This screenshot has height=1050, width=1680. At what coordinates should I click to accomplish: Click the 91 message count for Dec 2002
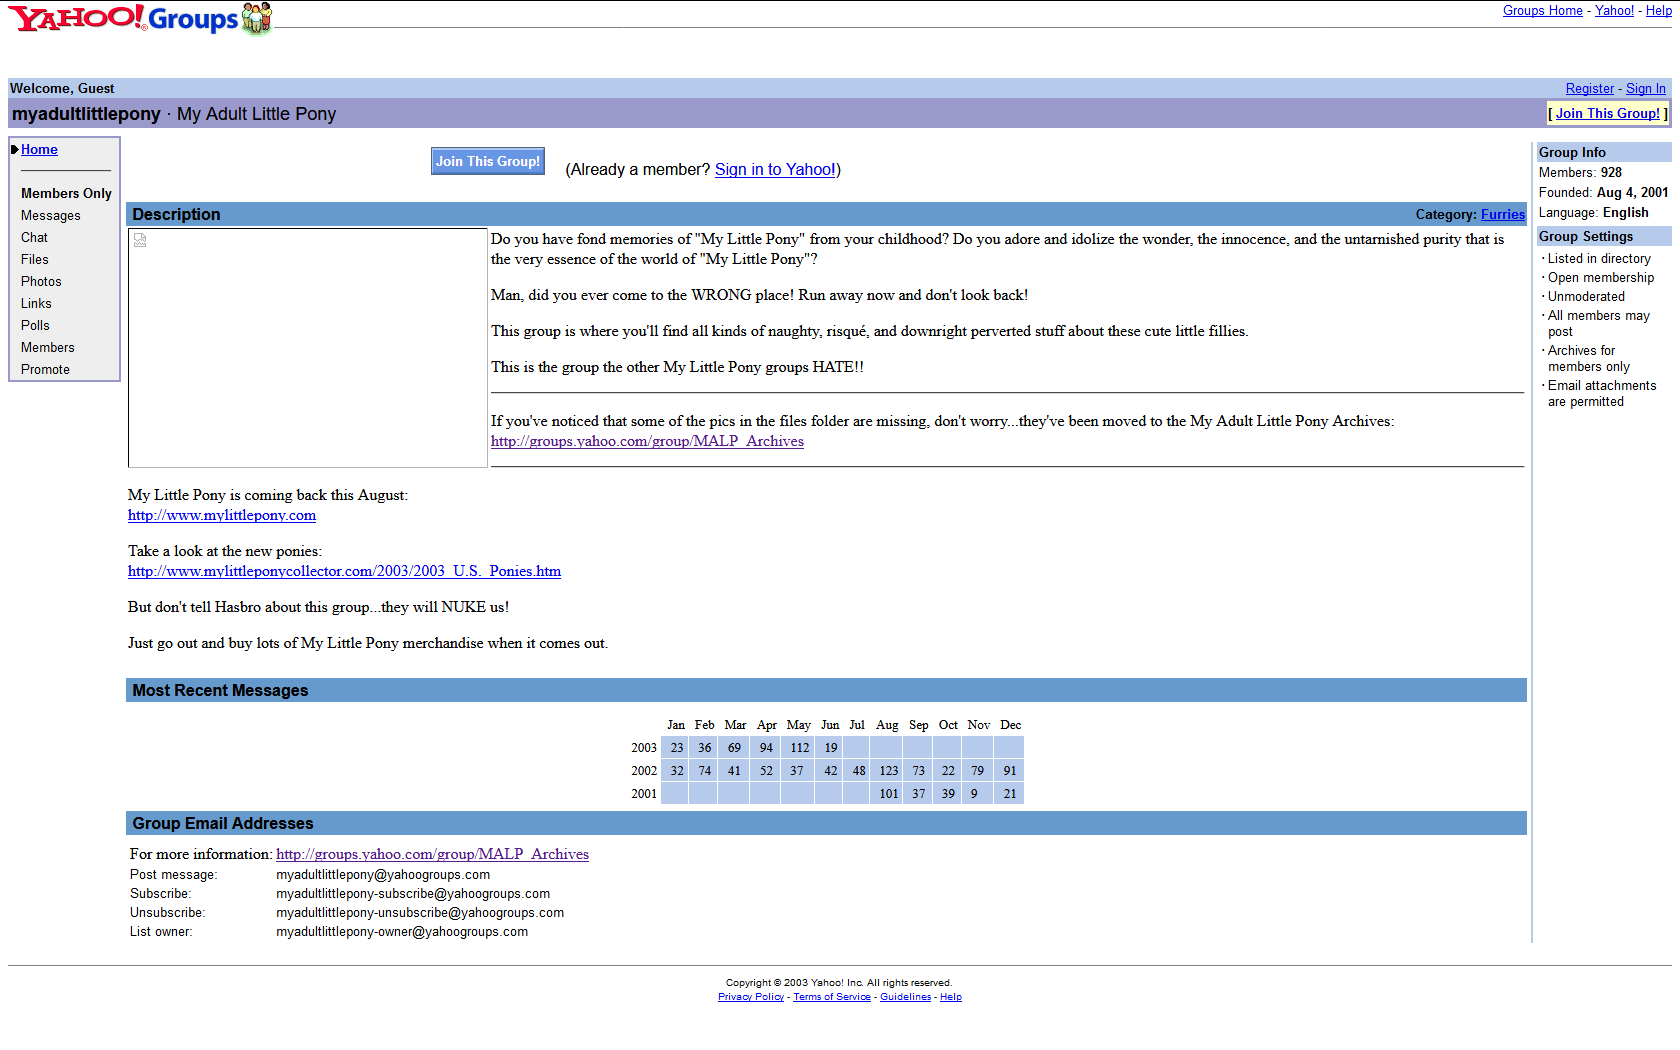point(1010,771)
